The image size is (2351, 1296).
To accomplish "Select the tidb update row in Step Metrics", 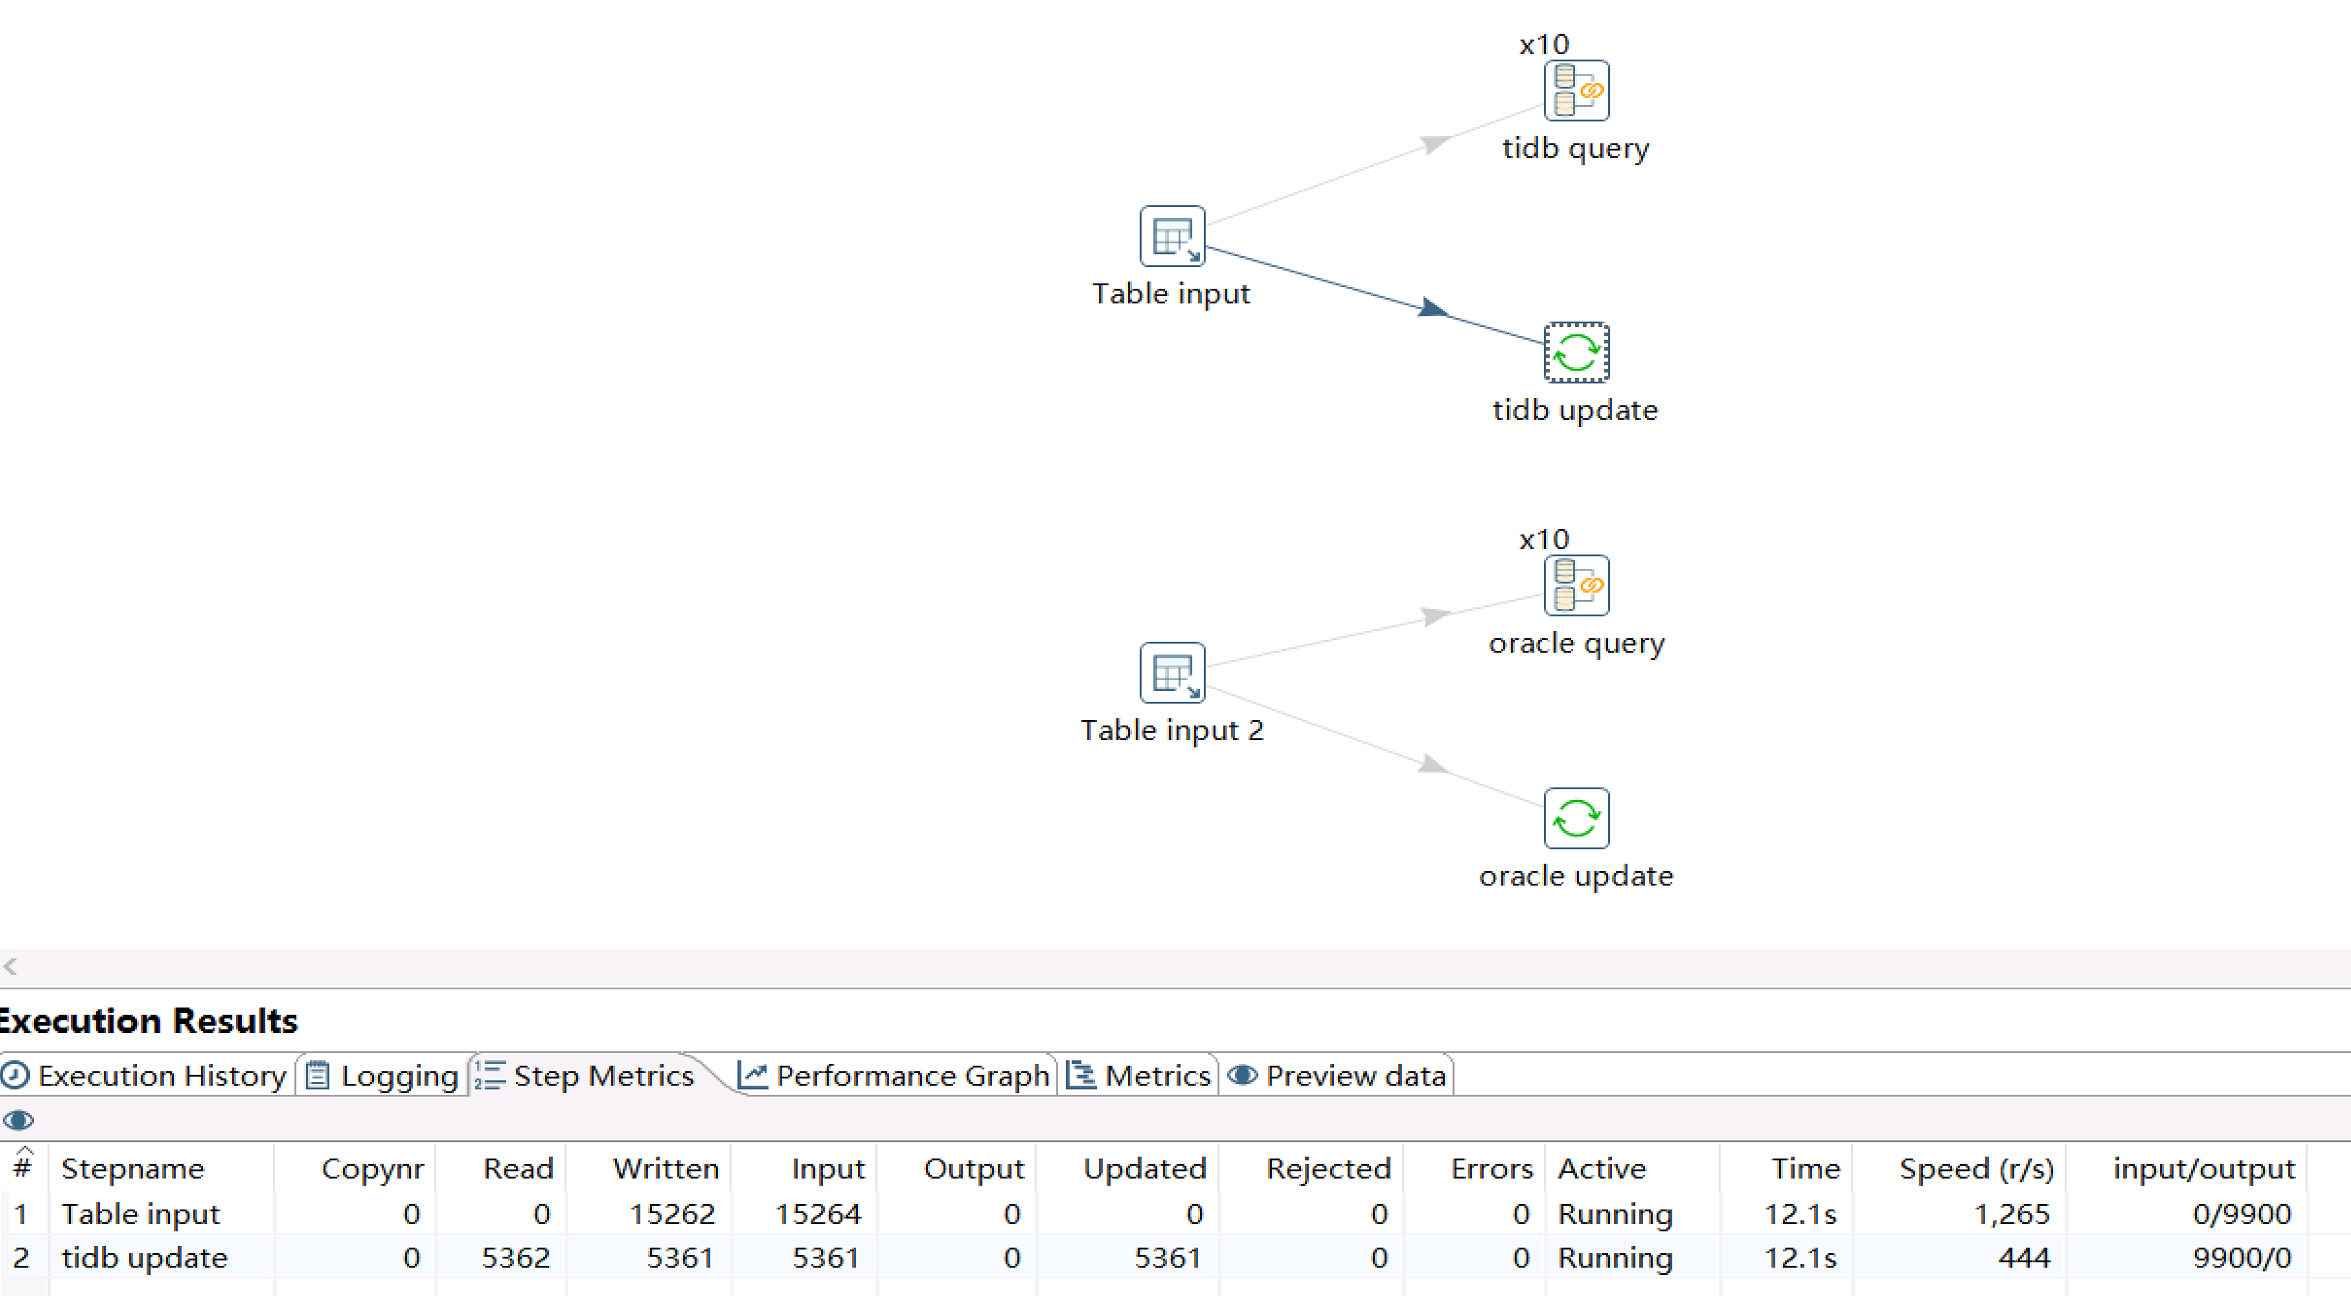I will click(x=145, y=1258).
